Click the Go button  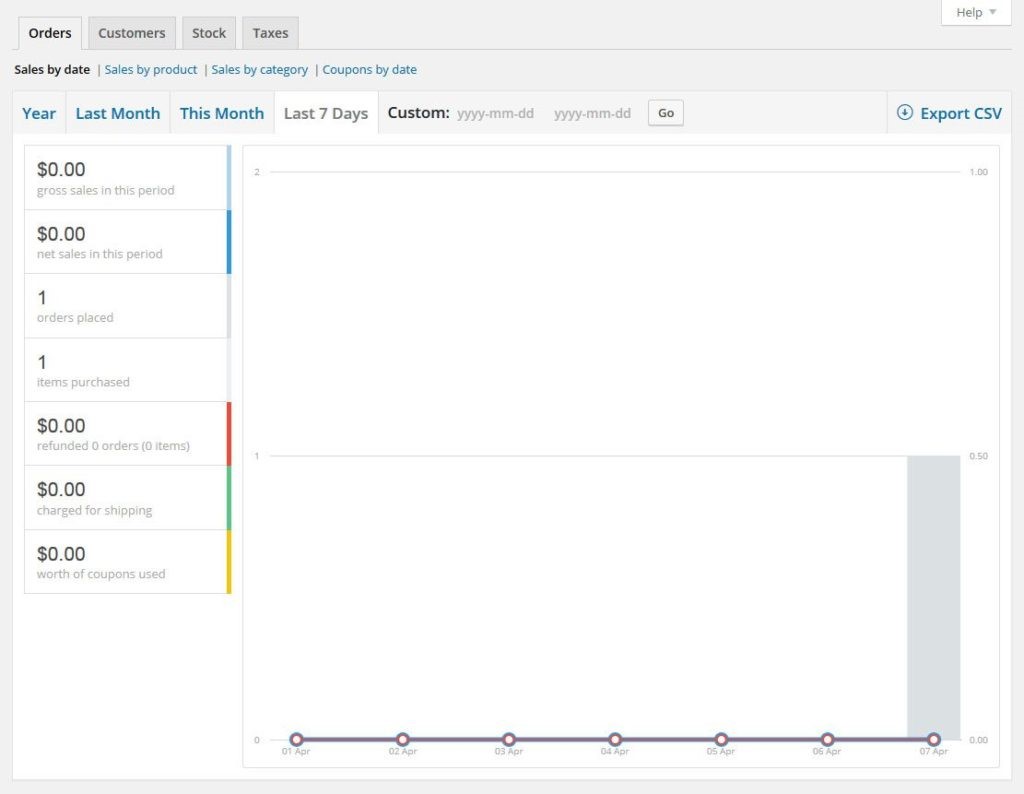click(x=666, y=113)
